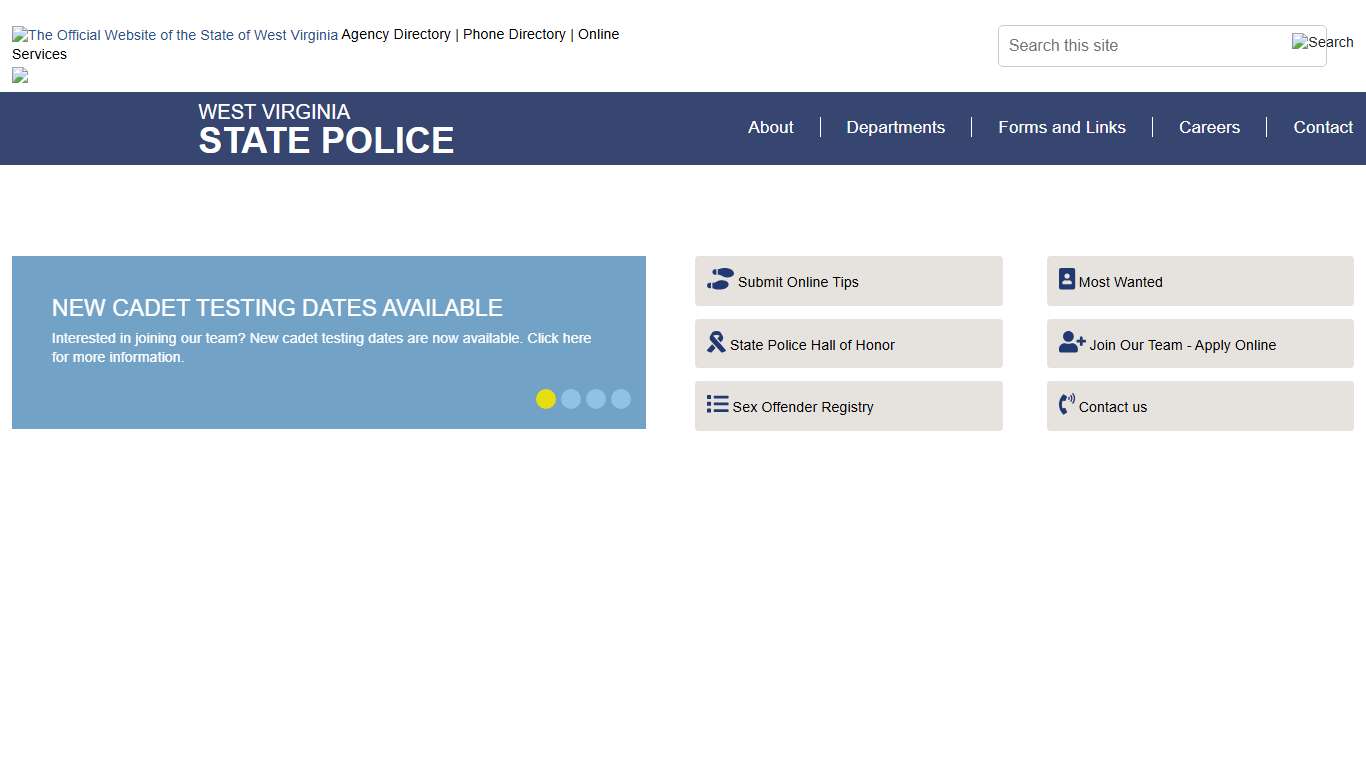1366x768 pixels.
Task: Select the yellow active carousel dot
Action: (x=546, y=399)
